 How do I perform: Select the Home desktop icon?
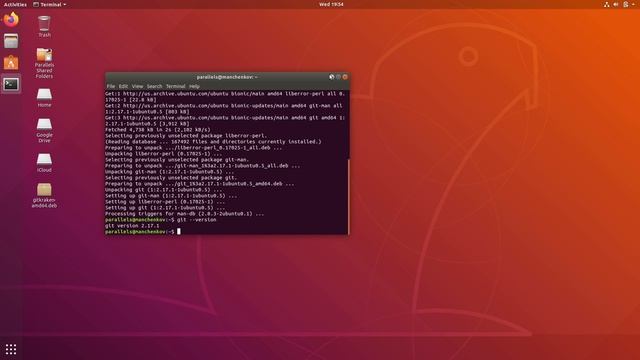[44, 98]
